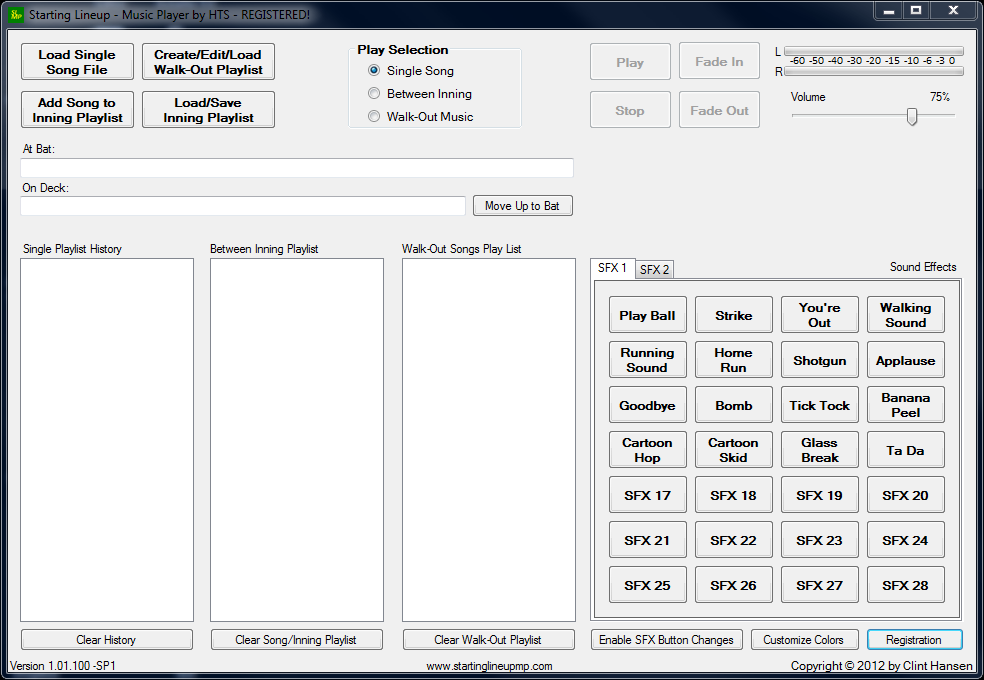Open the Registration button
This screenshot has height=680, width=984.
[x=914, y=639]
